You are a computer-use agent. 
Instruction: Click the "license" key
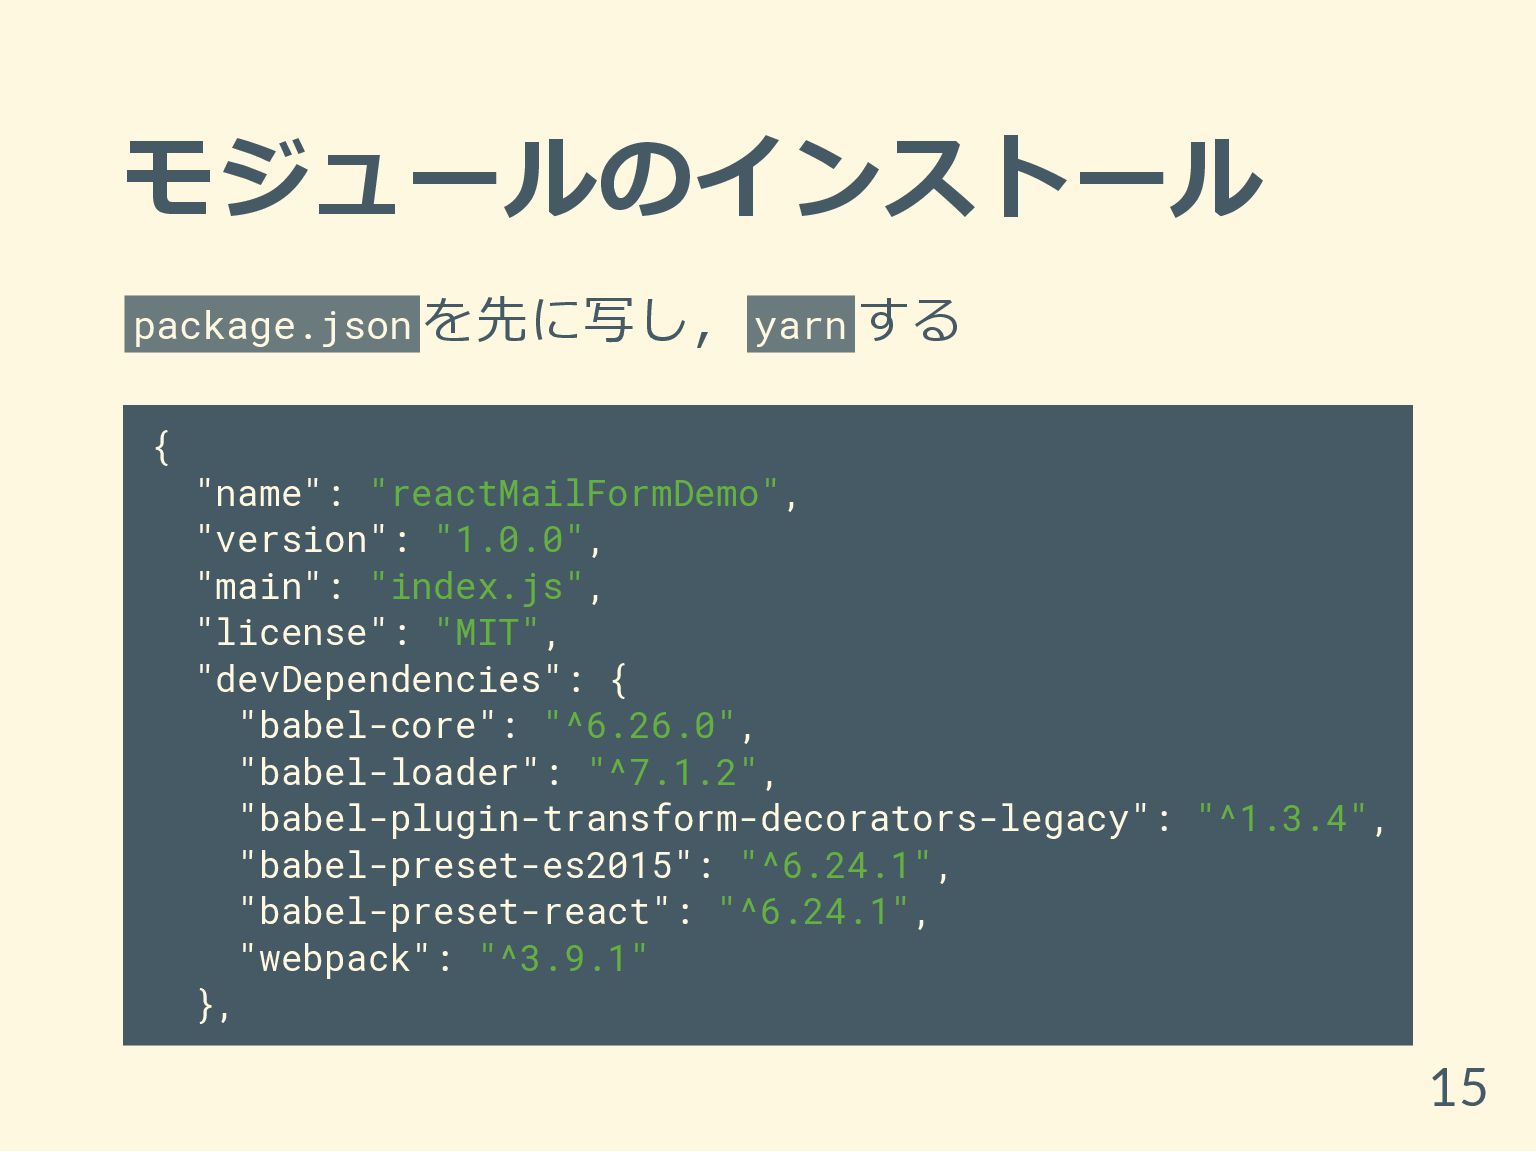point(291,633)
